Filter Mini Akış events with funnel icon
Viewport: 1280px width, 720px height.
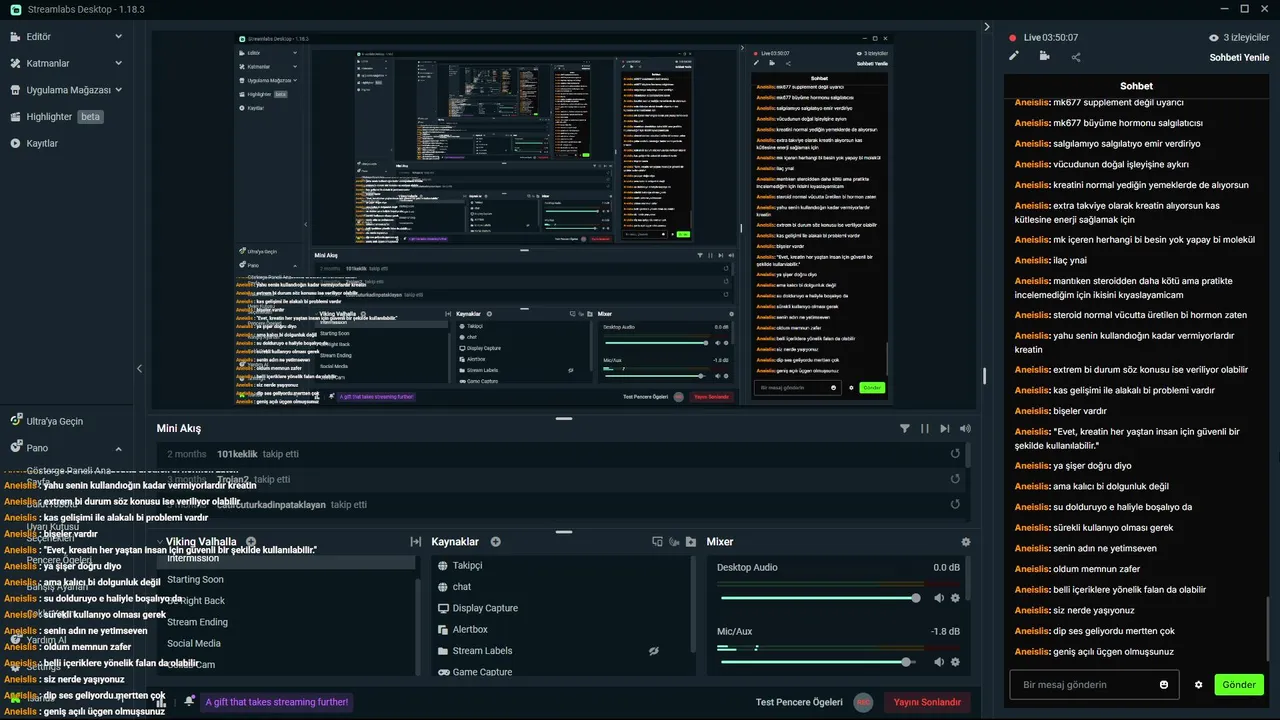coord(905,428)
